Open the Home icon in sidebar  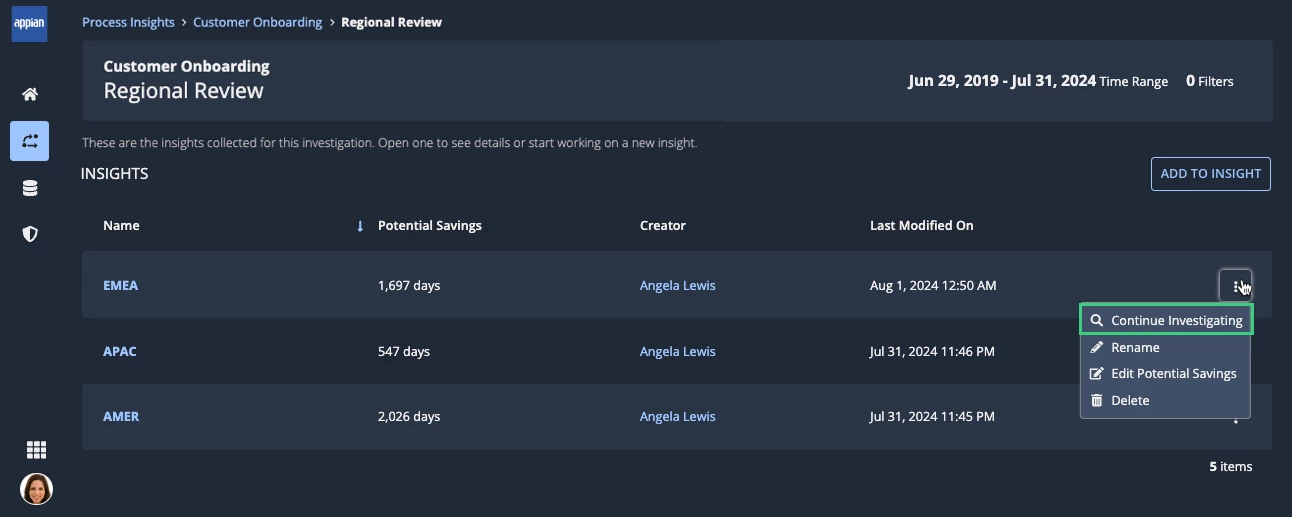[x=30, y=94]
